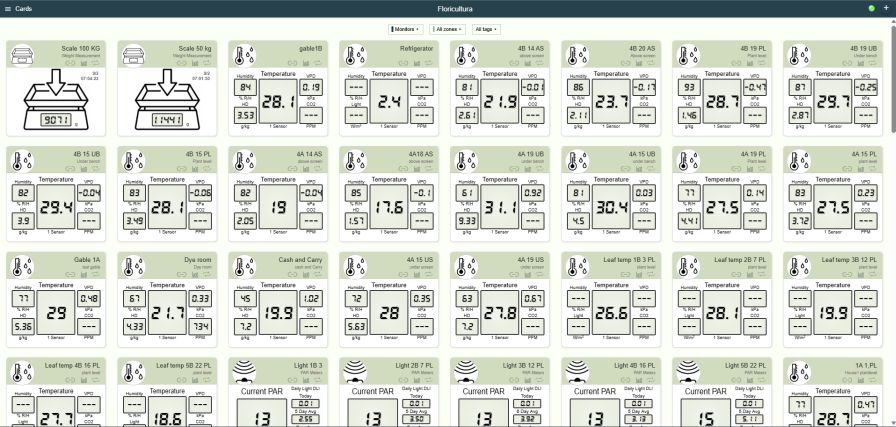Image resolution: width=896 pixels, height=427 pixels.
Task: Open chart icon on 4A 19 UB card
Action: [x=527, y=169]
